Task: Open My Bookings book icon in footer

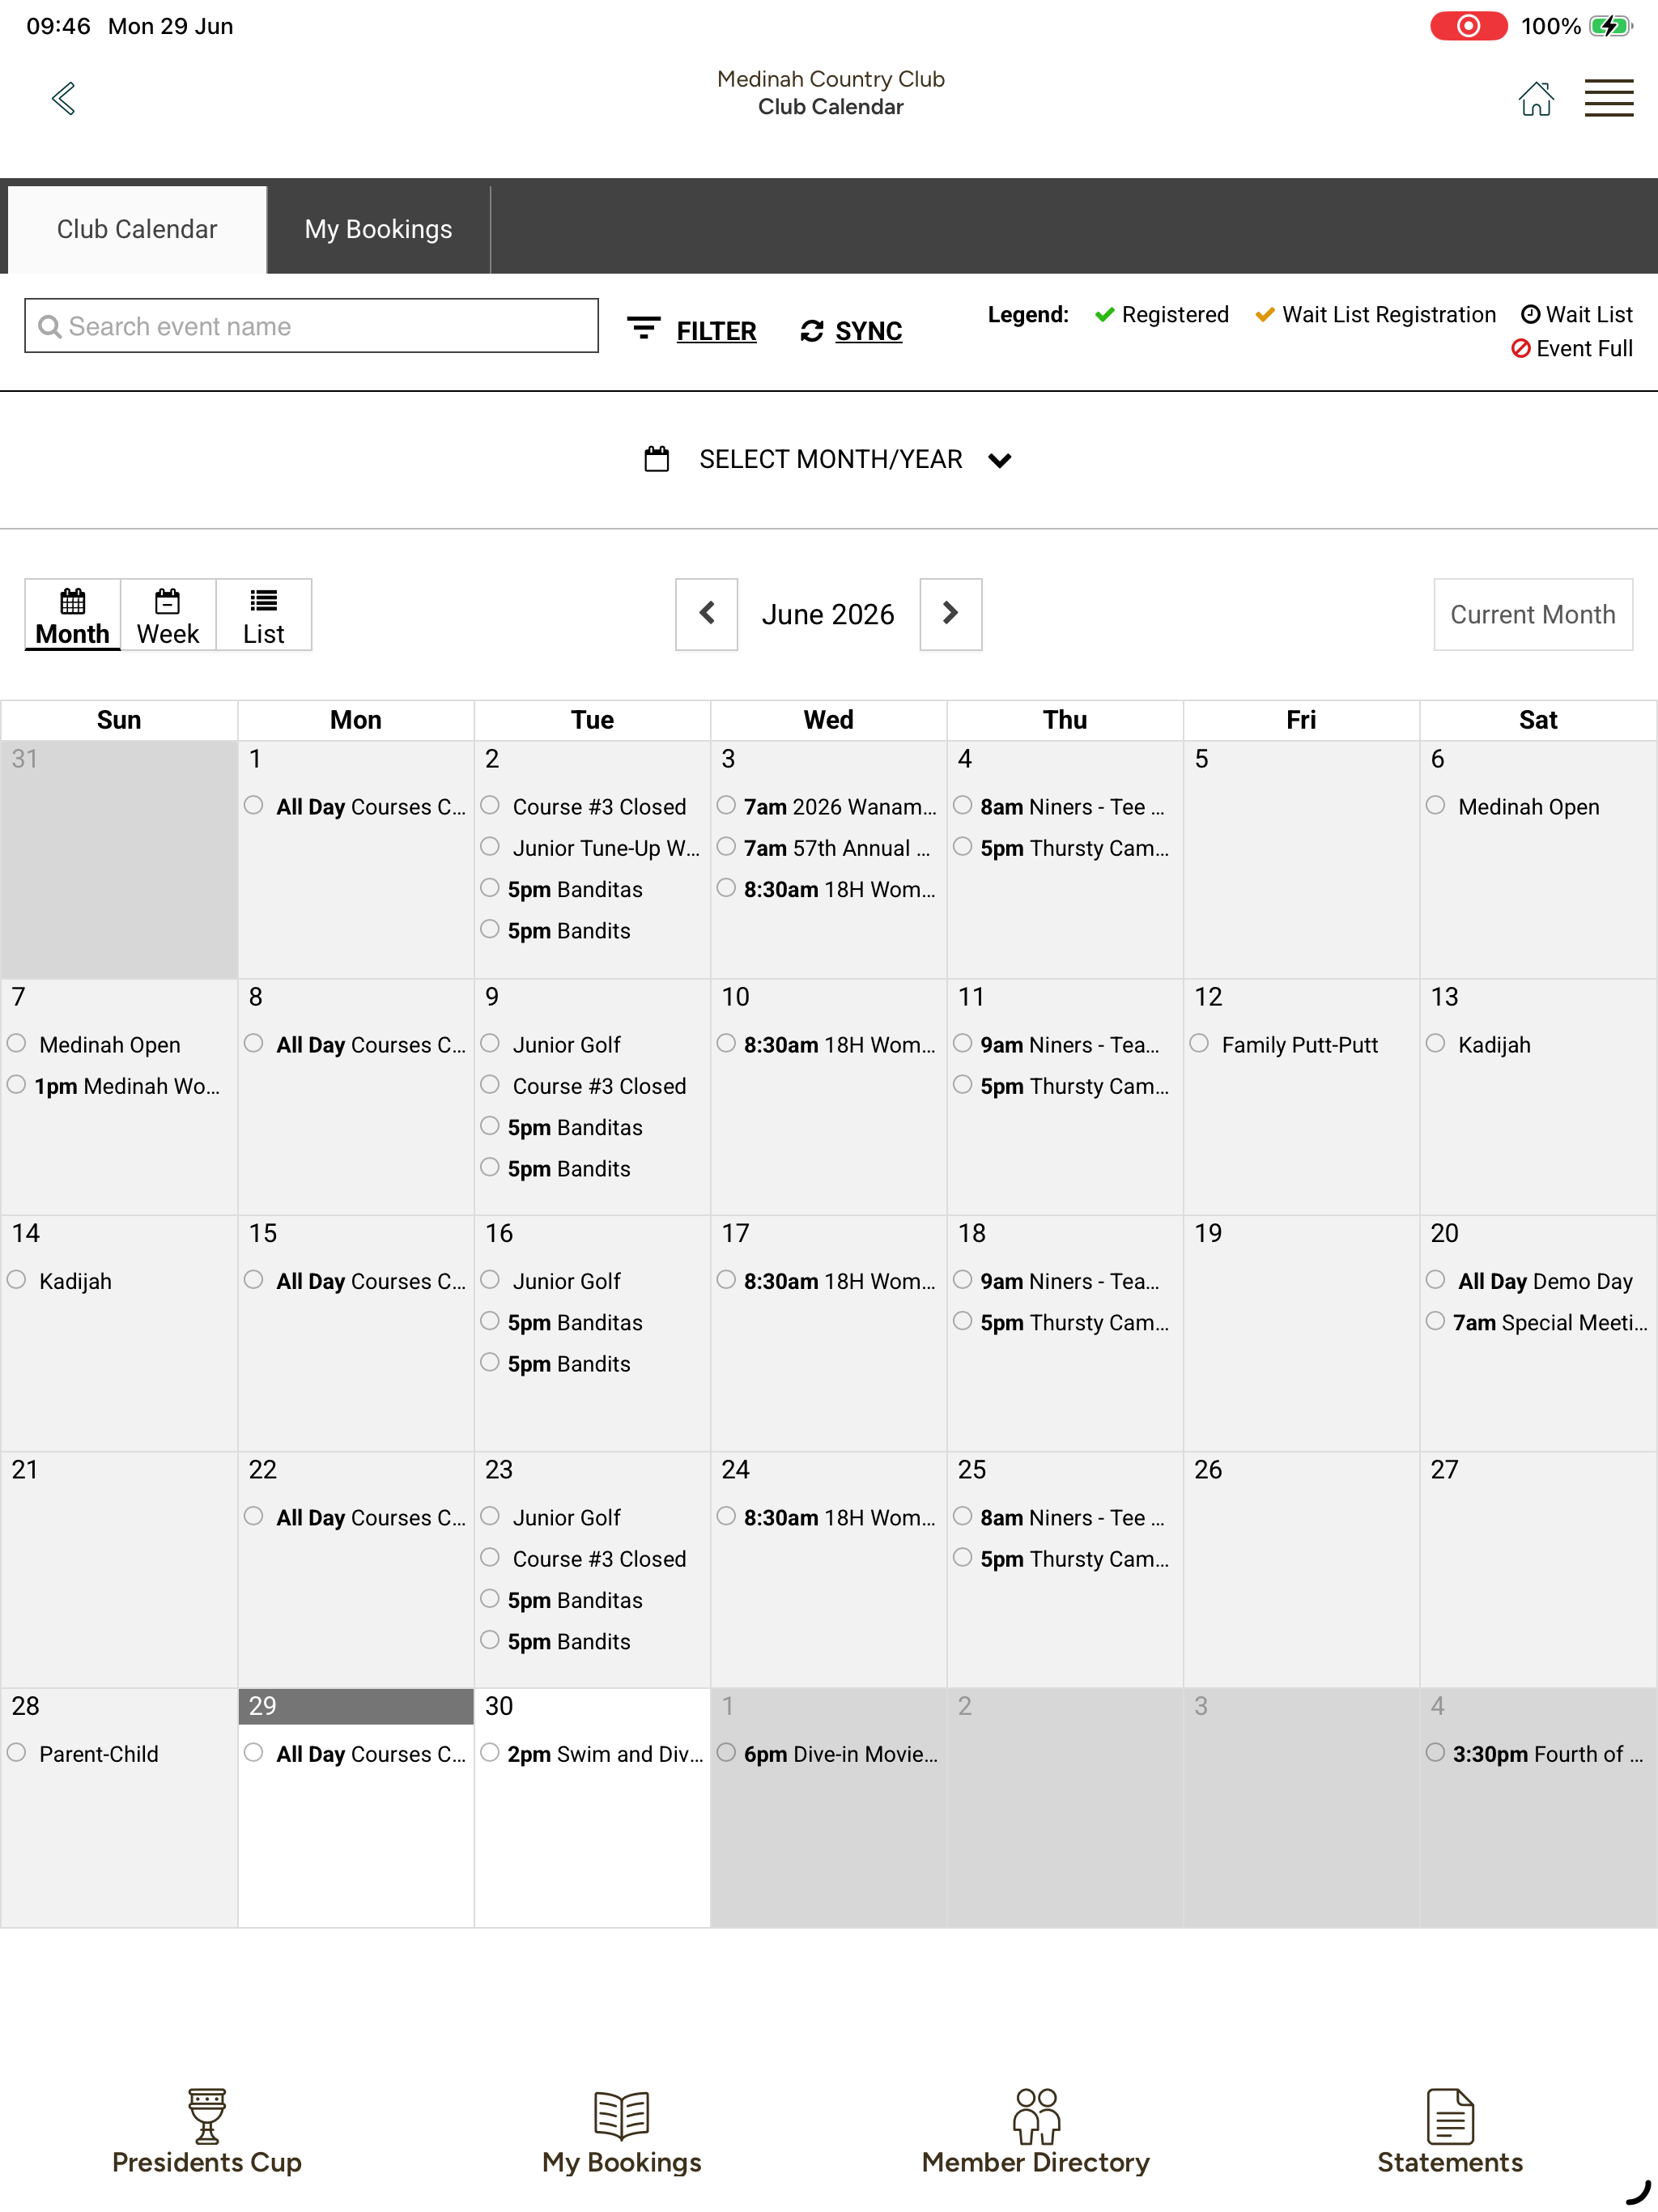Action: pyautogui.click(x=621, y=2116)
